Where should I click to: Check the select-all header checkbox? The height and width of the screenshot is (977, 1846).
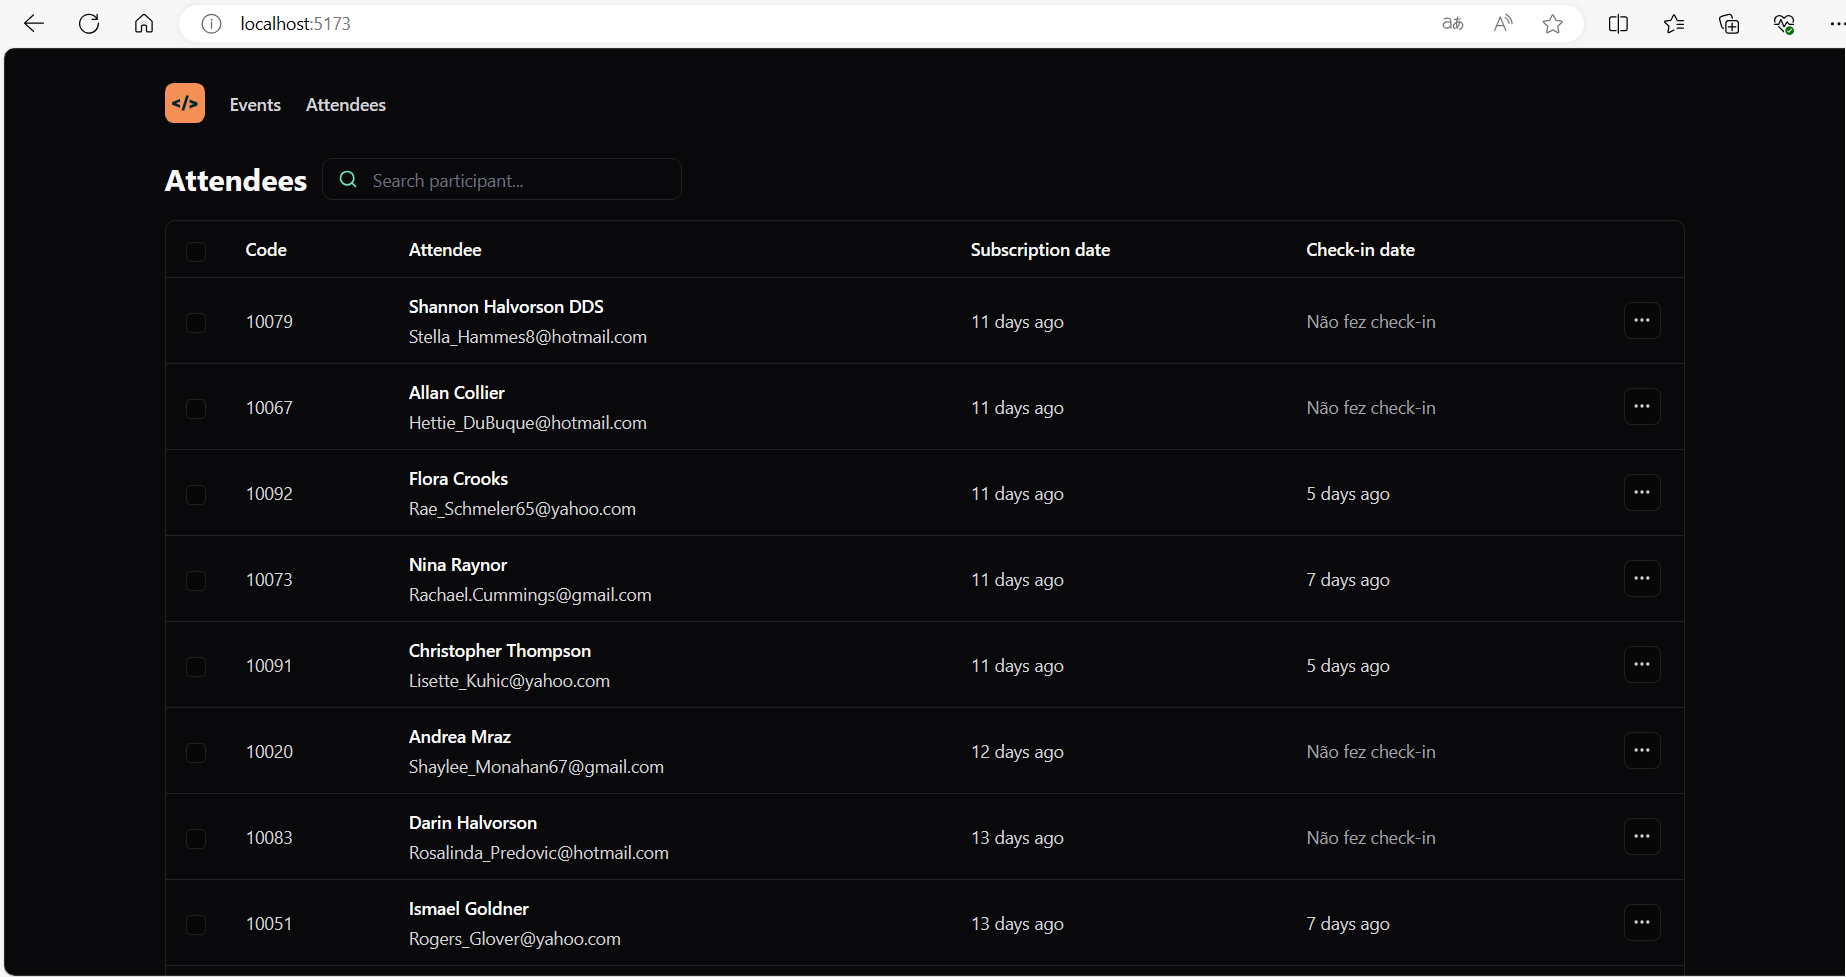(196, 251)
